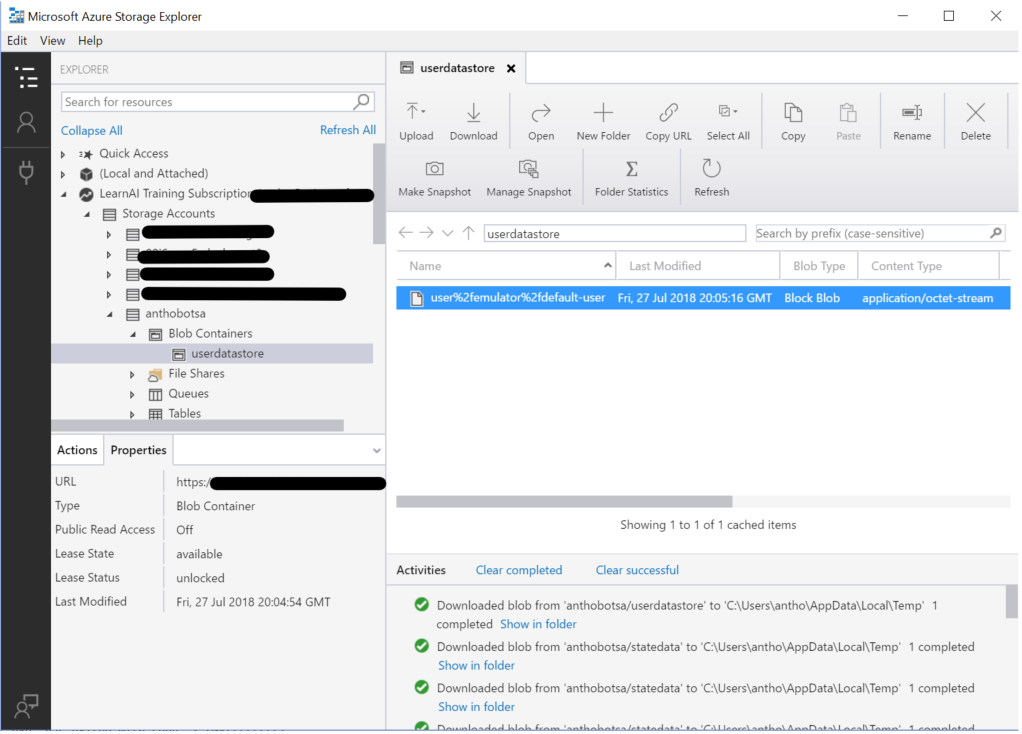Click the search magnifier in resource search

coord(362,101)
